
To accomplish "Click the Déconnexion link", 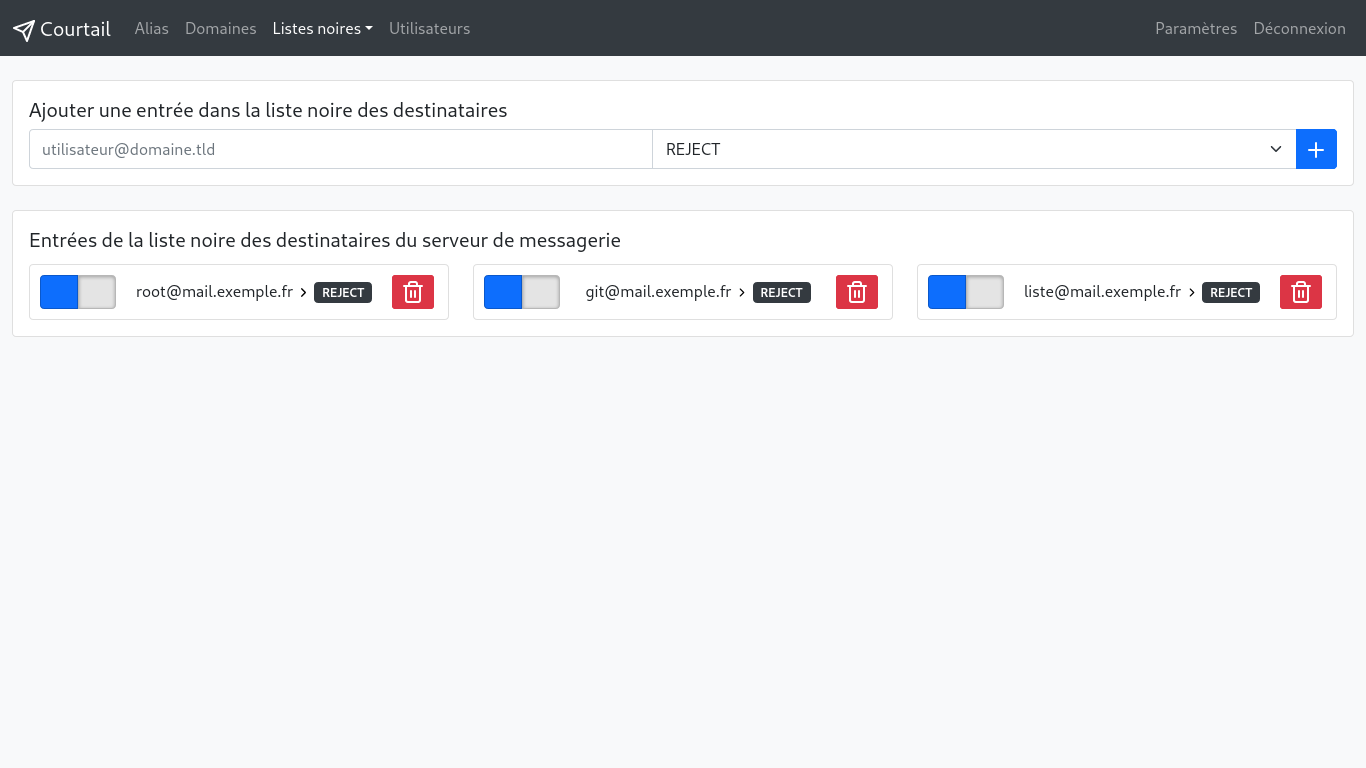I will pos(1300,29).
